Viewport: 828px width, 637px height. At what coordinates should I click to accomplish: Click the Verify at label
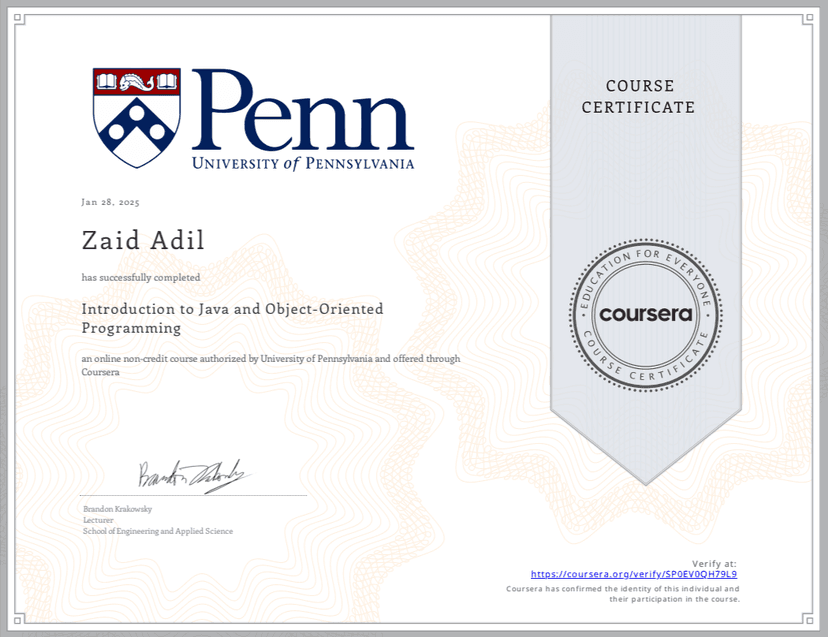(713, 562)
